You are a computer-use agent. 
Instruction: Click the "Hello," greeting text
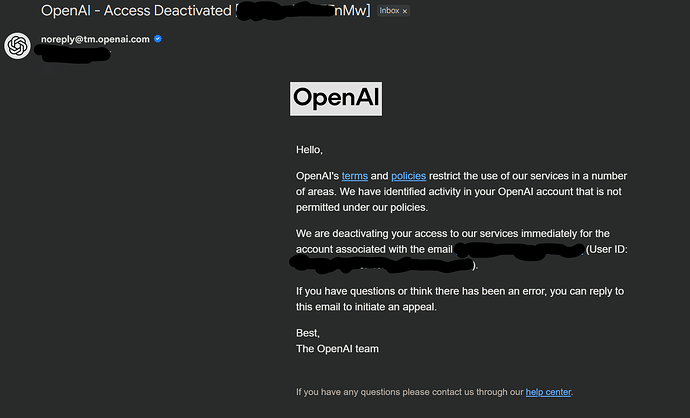point(310,150)
